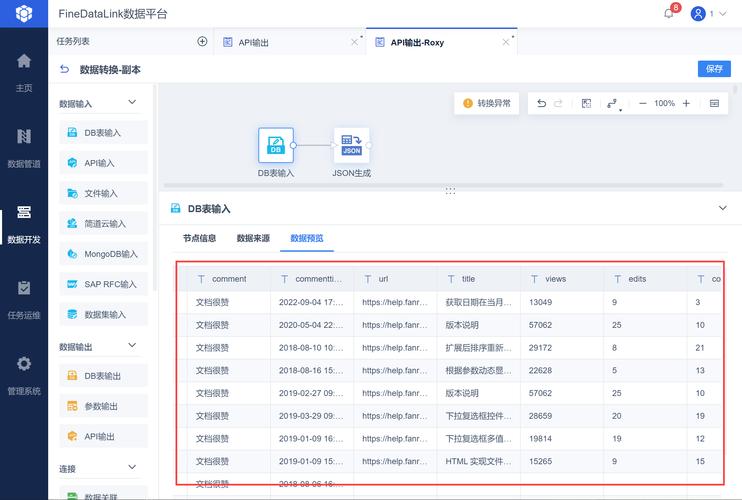Screen dimensions: 742x500
Task: Choose 数据集输入 from the operator list
Action: point(103,315)
